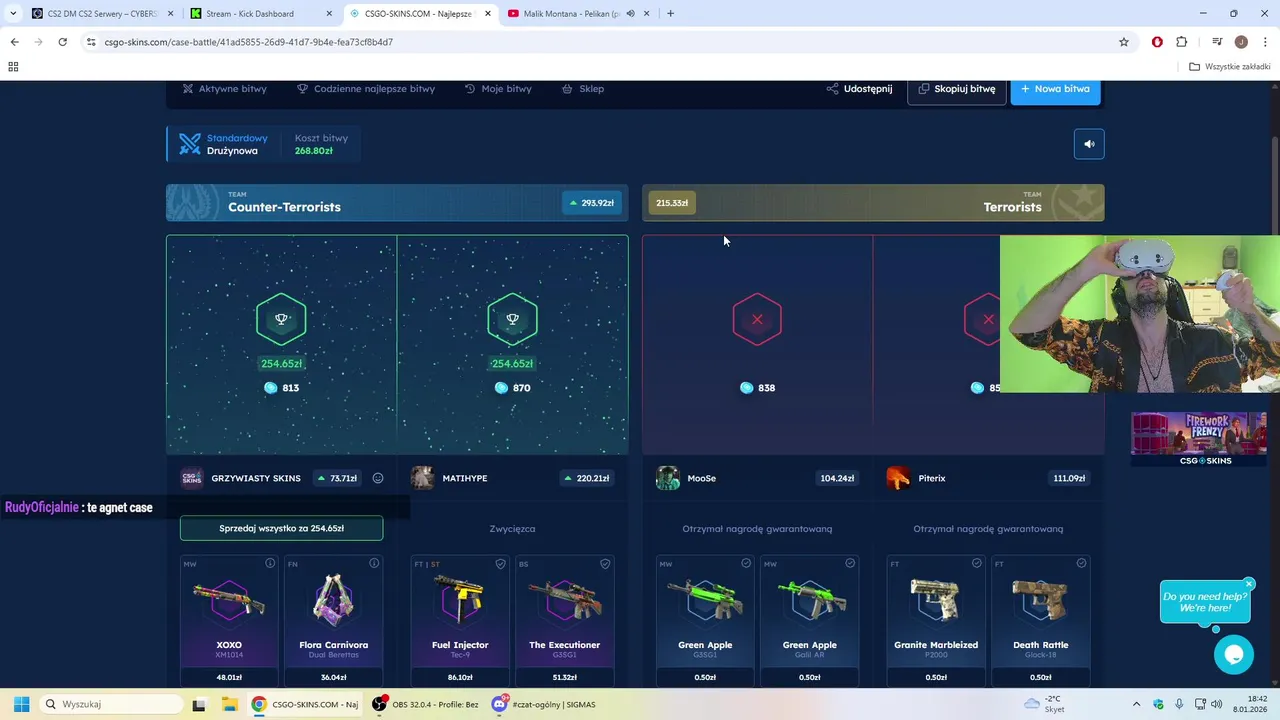Image resolution: width=1280 pixels, height=720 pixels.
Task: Click the info icon on XOXO card
Action: [270, 564]
